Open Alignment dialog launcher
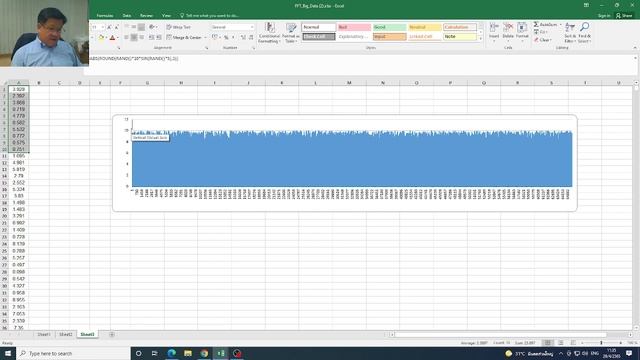Screen dimensions: 640x360 click(207, 48)
